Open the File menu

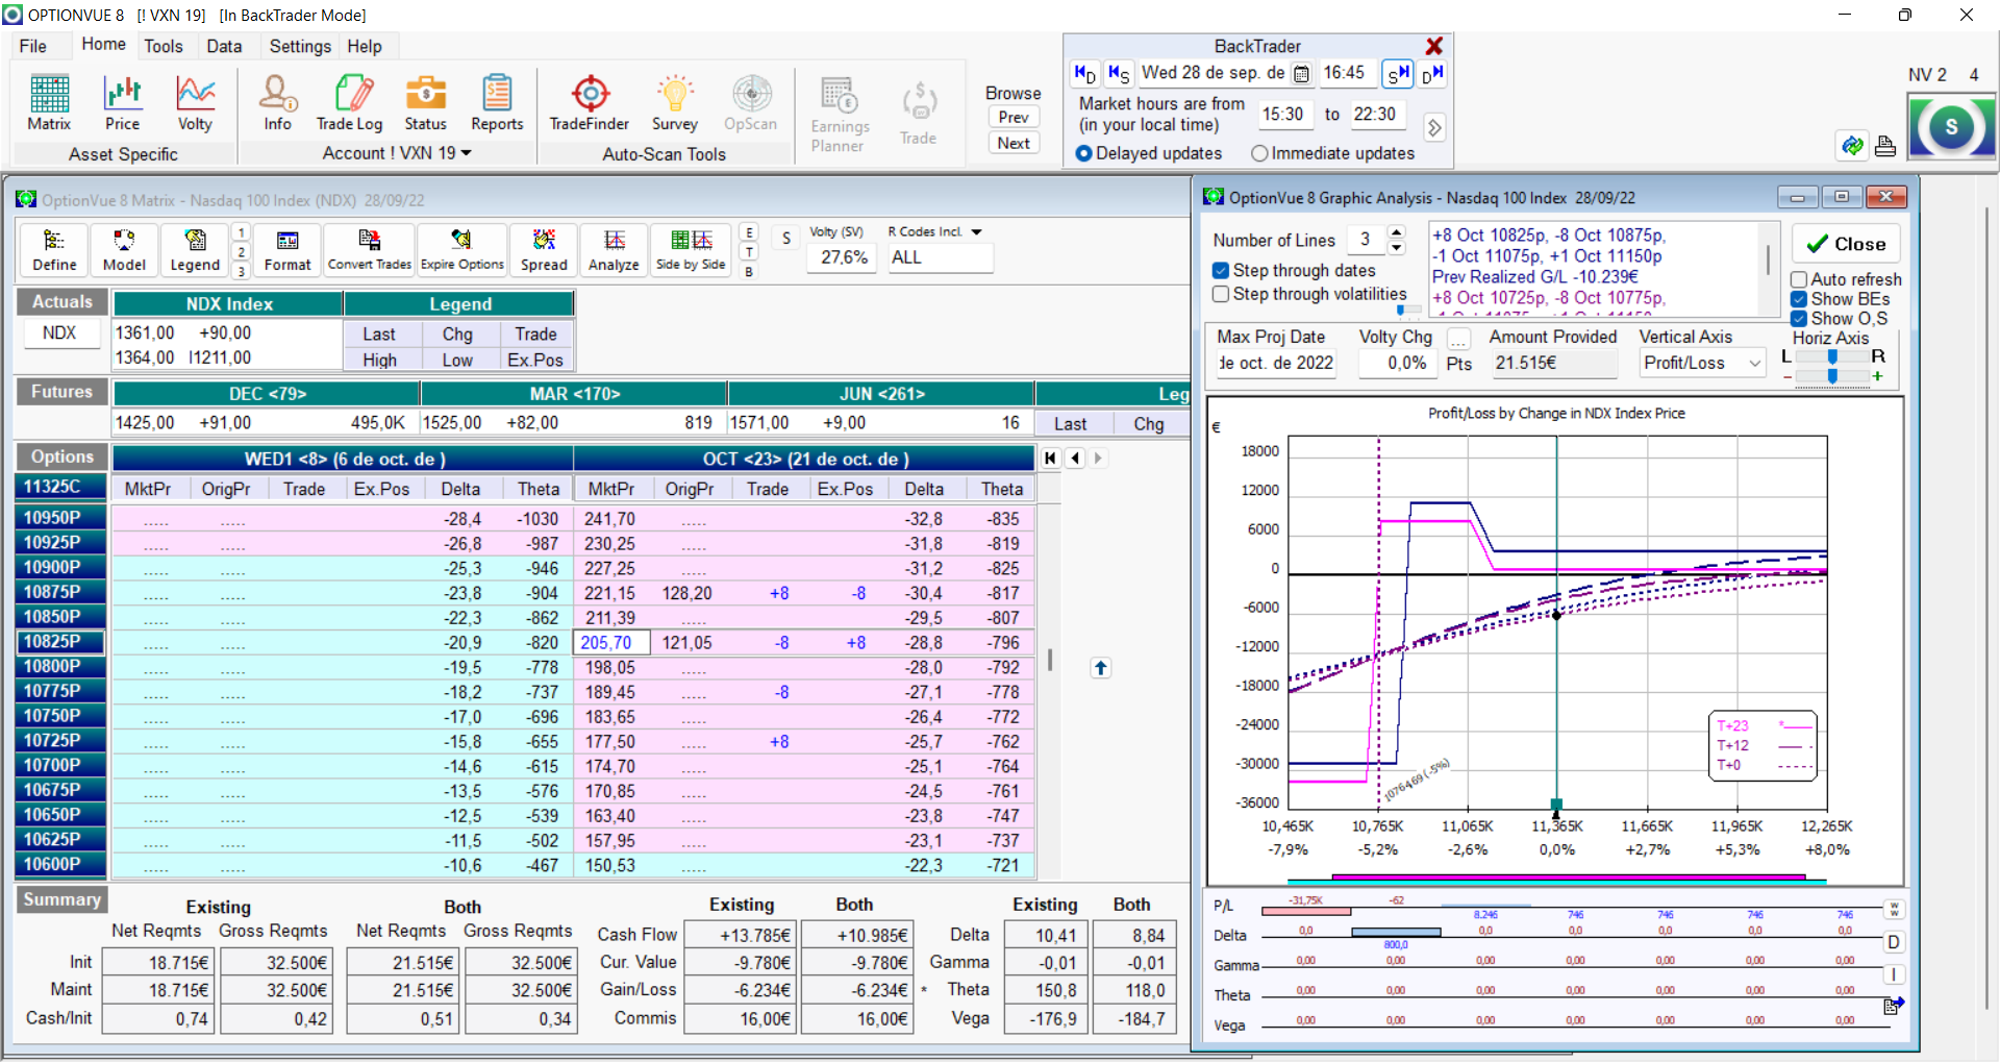pyautogui.click(x=33, y=46)
